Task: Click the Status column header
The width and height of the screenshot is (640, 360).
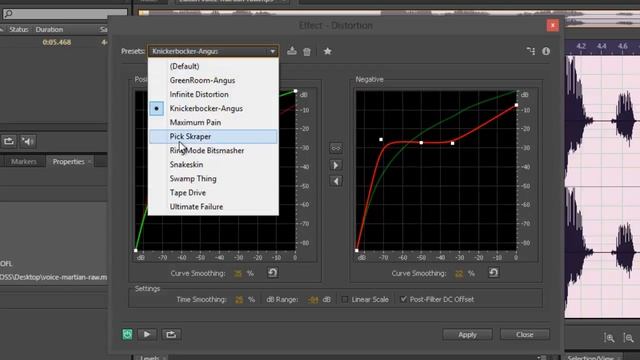Action: pyautogui.click(x=19, y=29)
